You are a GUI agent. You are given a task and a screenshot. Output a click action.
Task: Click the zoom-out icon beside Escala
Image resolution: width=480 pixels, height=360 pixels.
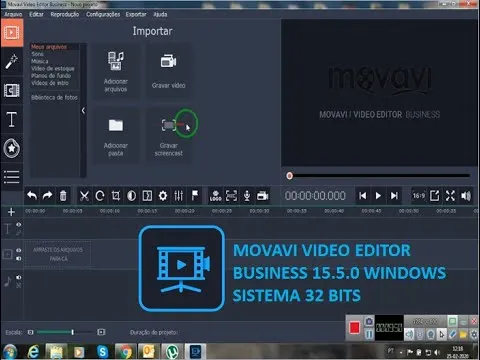[30, 332]
